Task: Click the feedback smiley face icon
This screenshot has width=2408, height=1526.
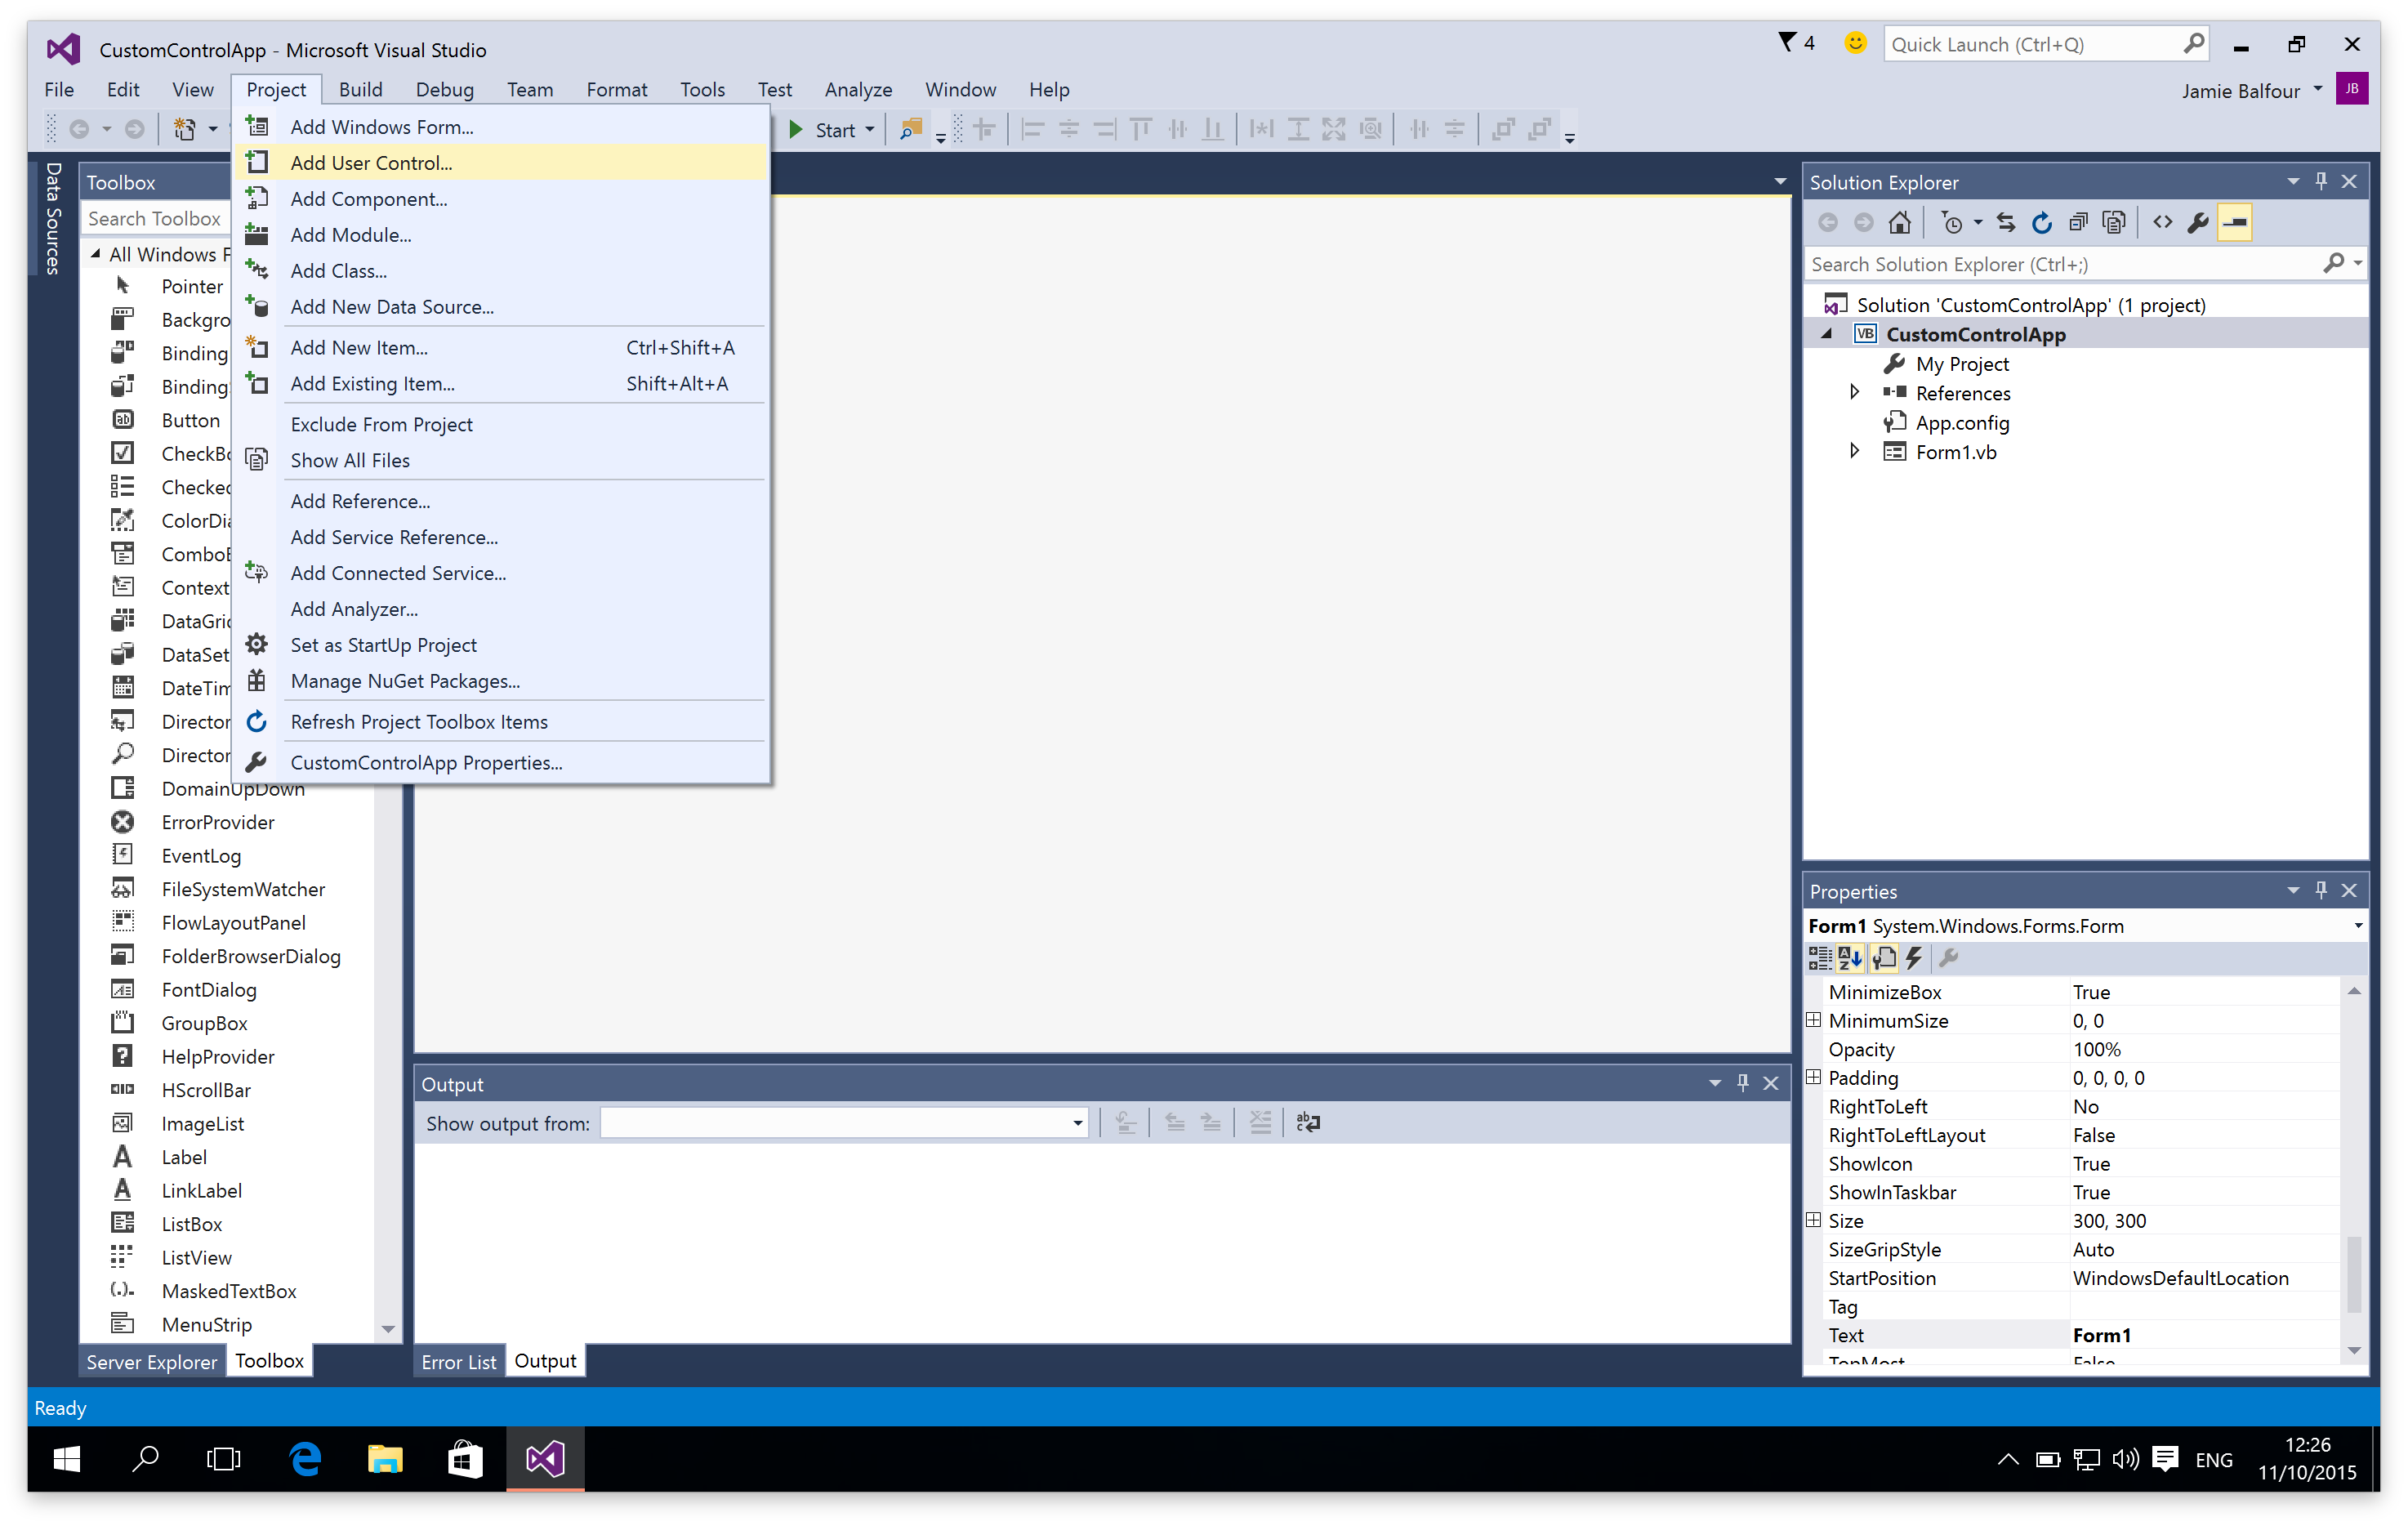Action: pos(1855,43)
